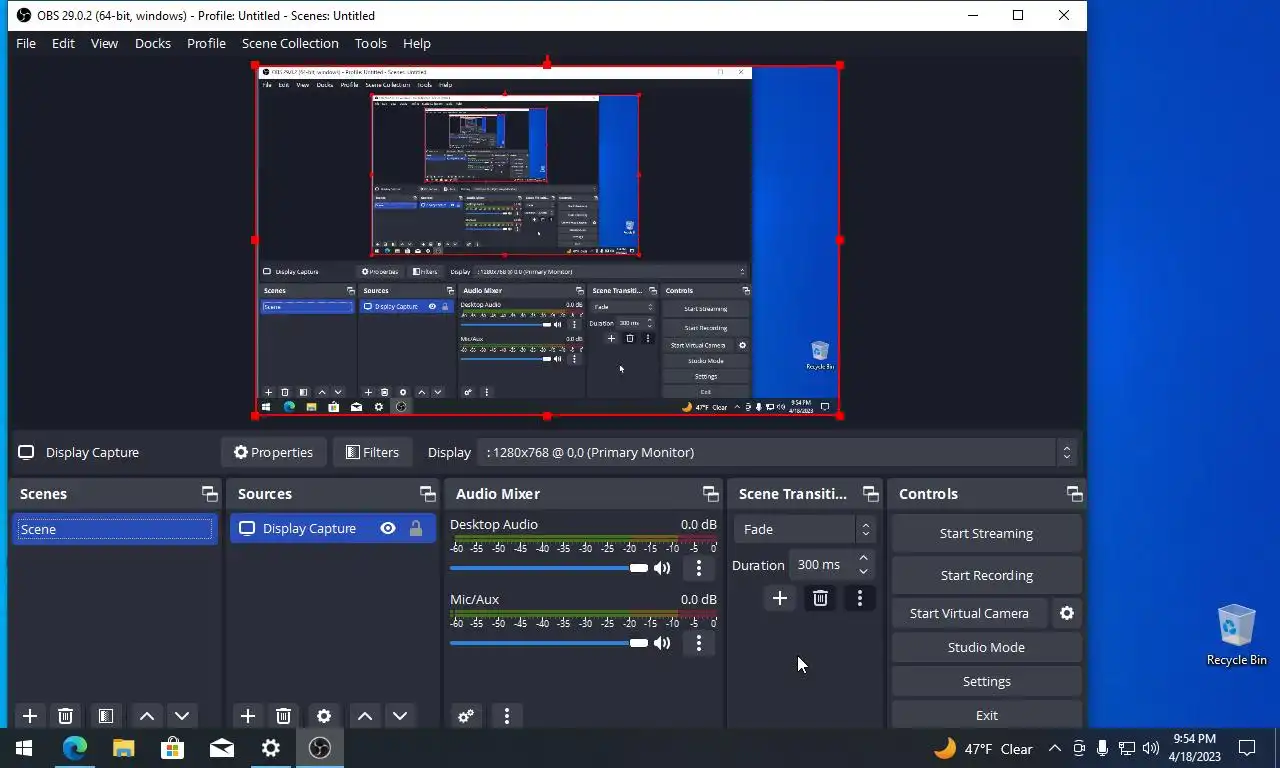1280x768 pixels.
Task: Delete scene transition with trash icon
Action: 821,598
